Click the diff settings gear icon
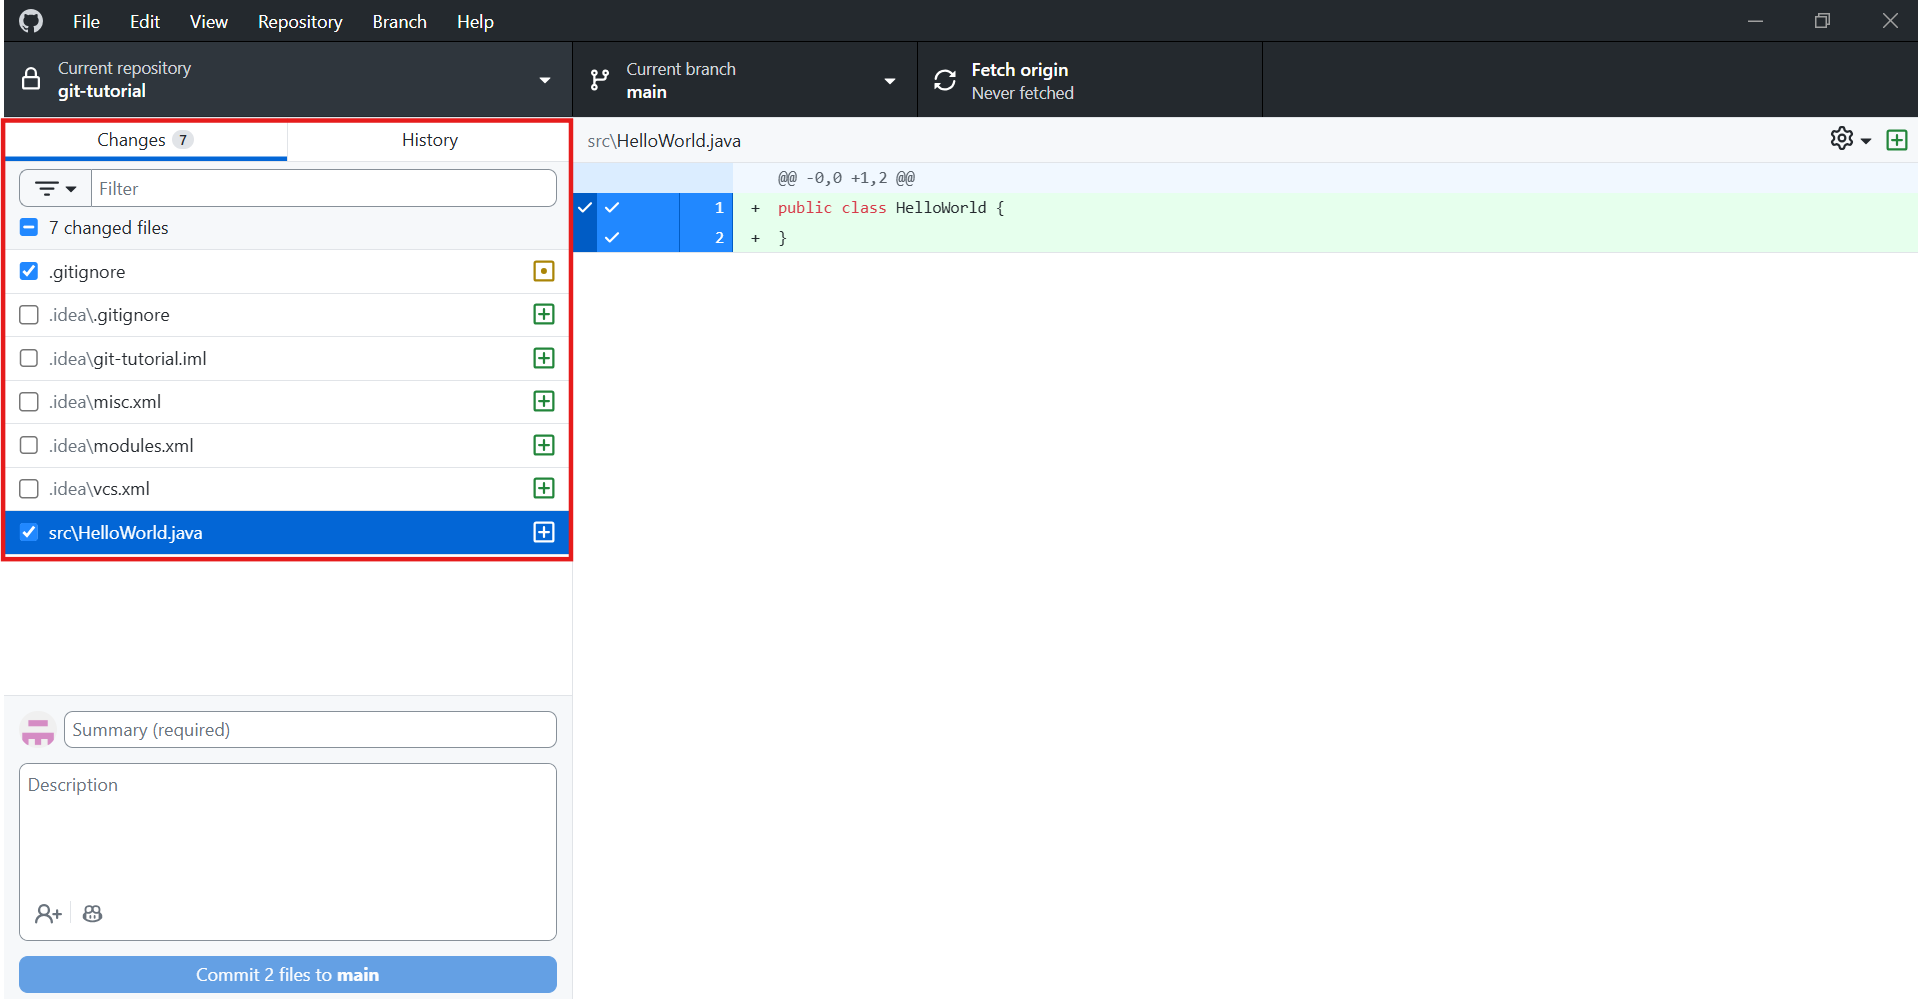The height and width of the screenshot is (999, 1918). coord(1842,139)
